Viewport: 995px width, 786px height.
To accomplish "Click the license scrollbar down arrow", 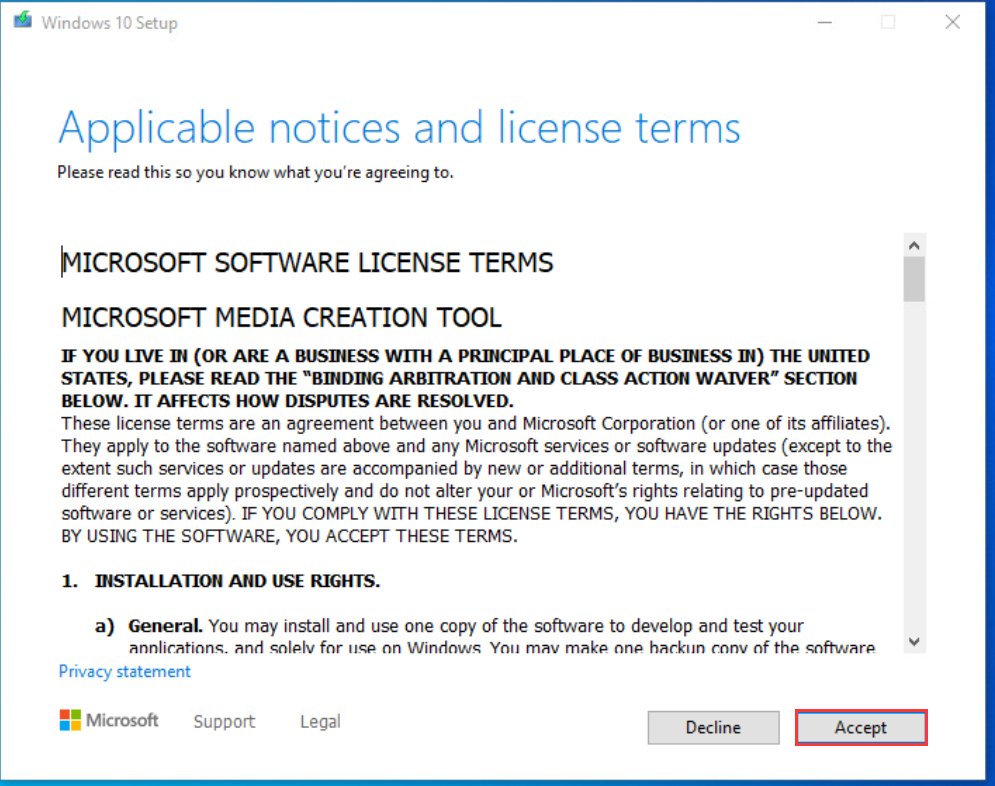I will pos(914,641).
